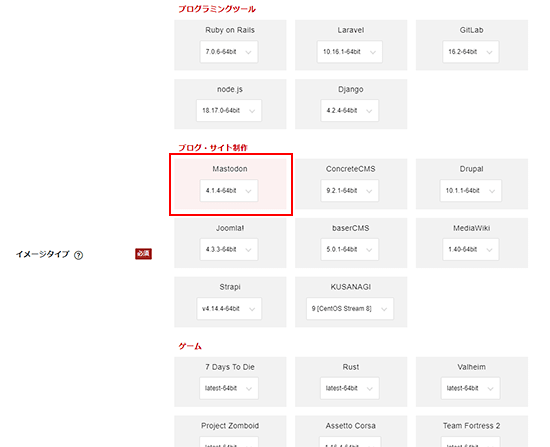Expand the Valheim version dropdown
This screenshot has width=550, height=447.
pos(470,388)
